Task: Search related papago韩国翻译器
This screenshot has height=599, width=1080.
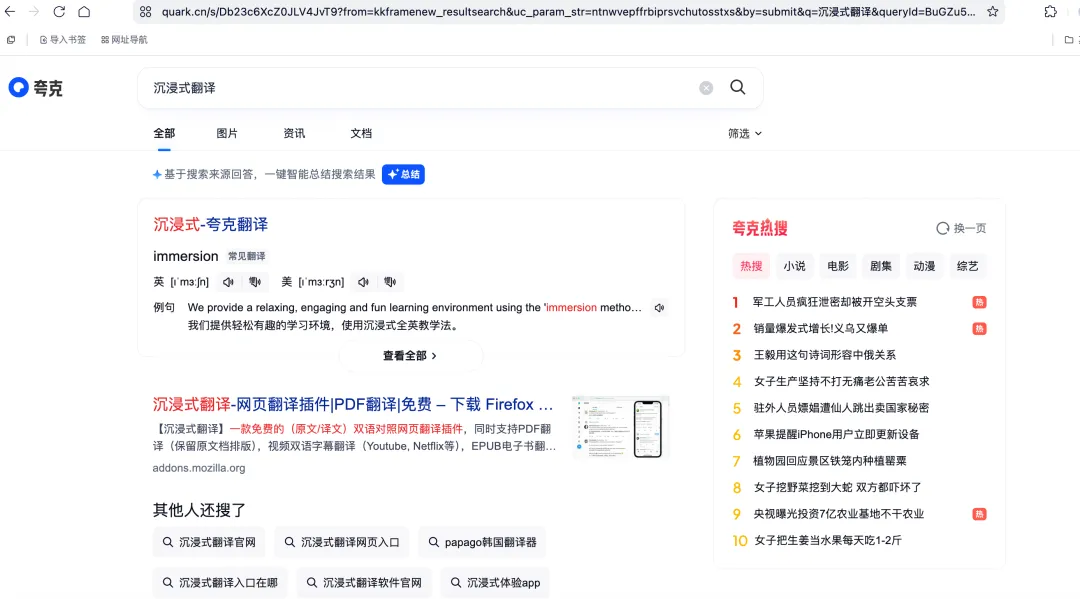Action: (x=482, y=543)
